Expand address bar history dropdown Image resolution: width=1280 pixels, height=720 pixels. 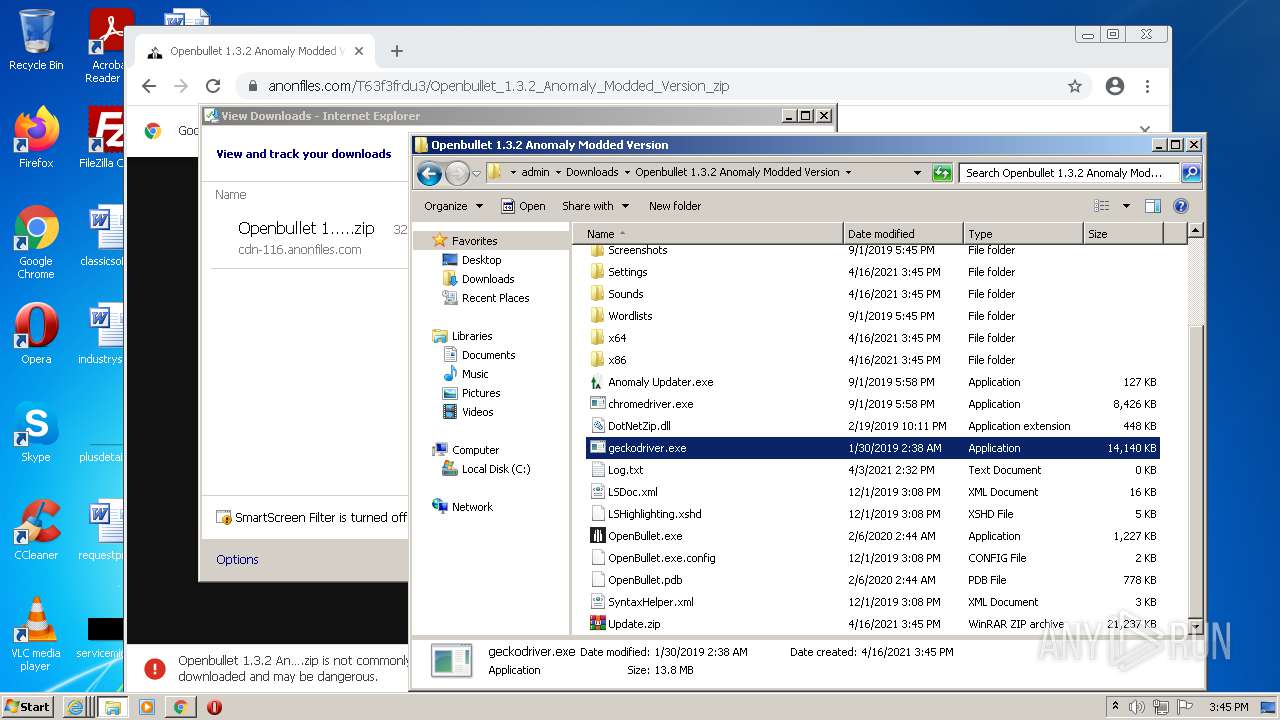pyautogui.click(x=917, y=173)
